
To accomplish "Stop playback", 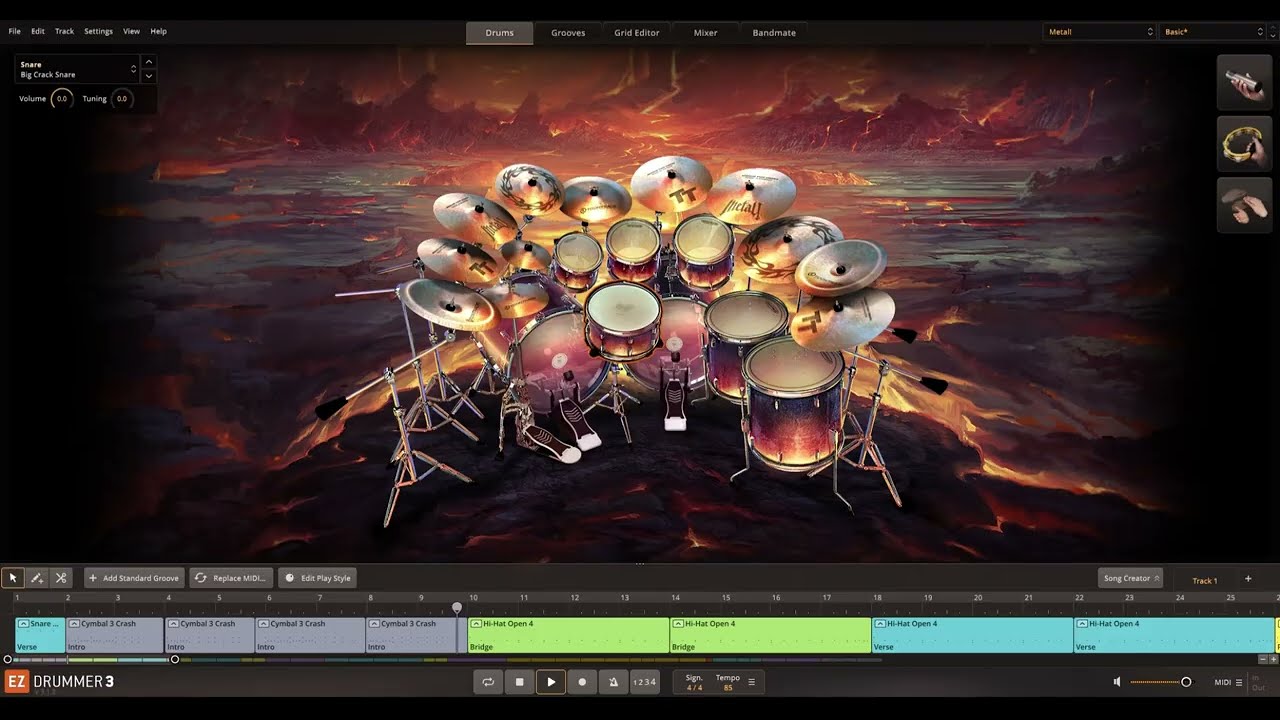I will tap(519, 682).
